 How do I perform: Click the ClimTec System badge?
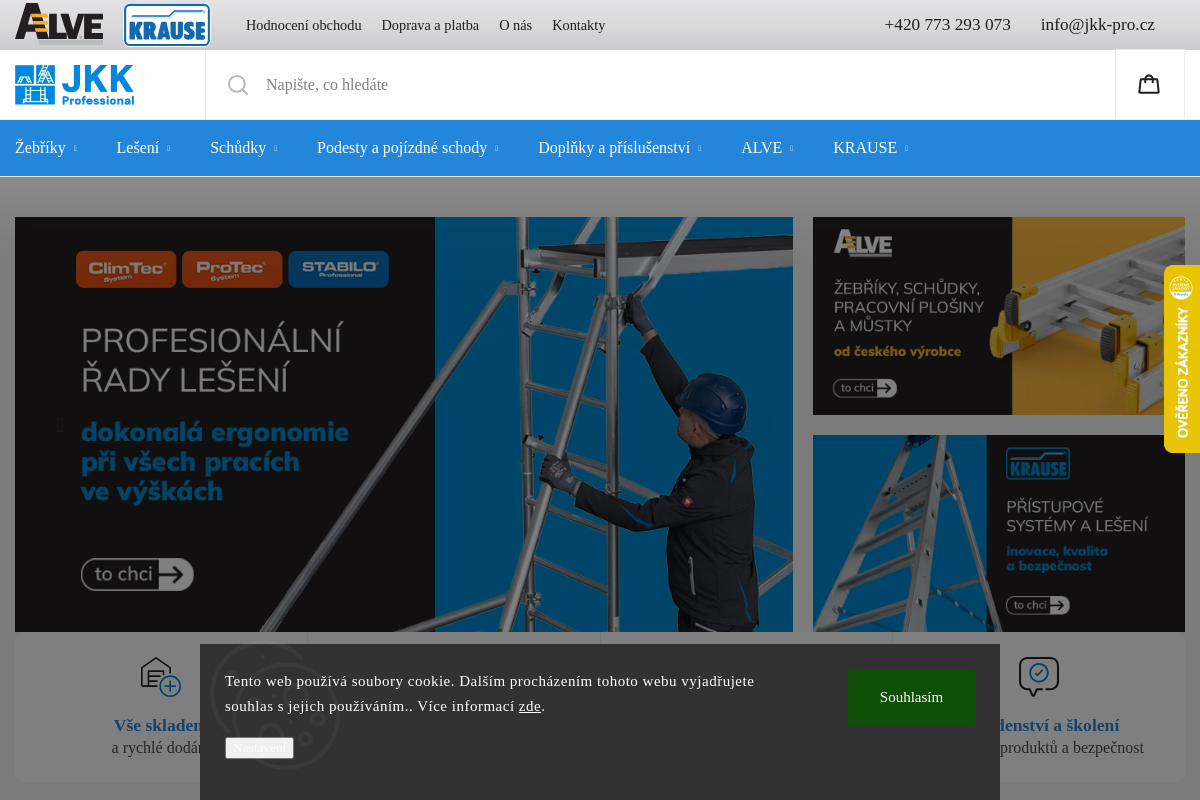point(126,269)
